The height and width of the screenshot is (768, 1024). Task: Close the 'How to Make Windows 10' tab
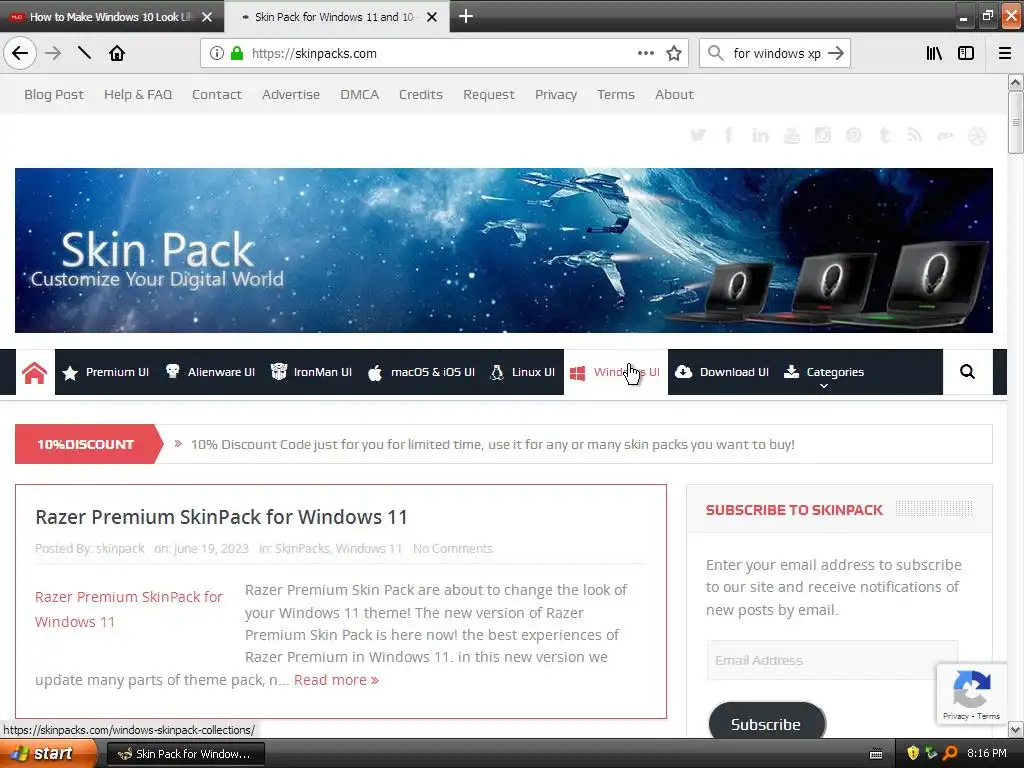click(x=207, y=17)
